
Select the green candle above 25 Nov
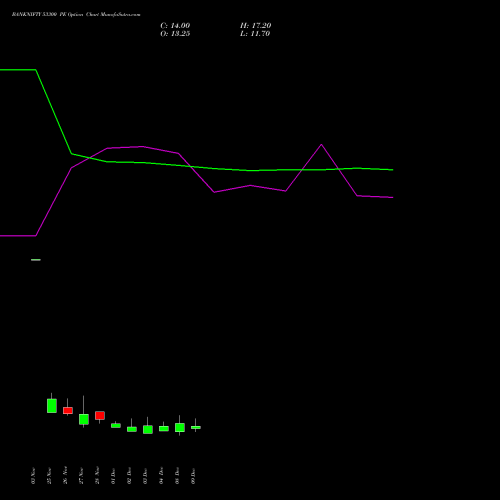(x=52, y=406)
